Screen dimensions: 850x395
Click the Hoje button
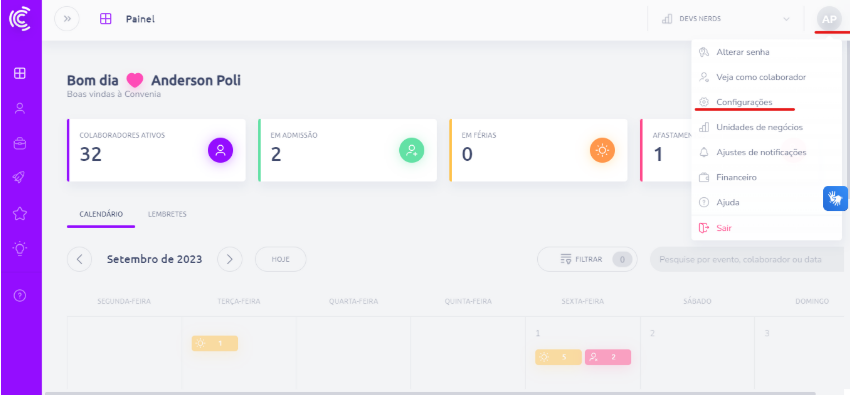click(x=280, y=260)
